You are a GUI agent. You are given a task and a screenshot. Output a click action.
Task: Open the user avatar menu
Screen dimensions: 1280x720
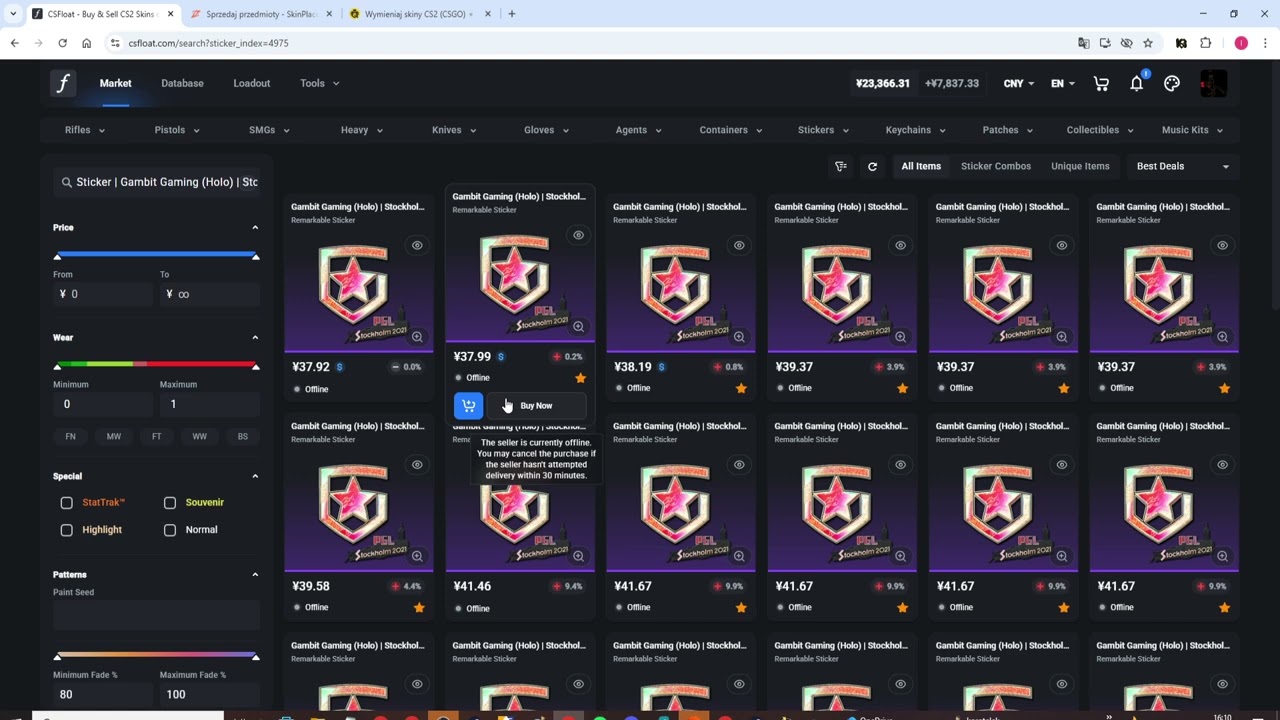[x=1213, y=83]
